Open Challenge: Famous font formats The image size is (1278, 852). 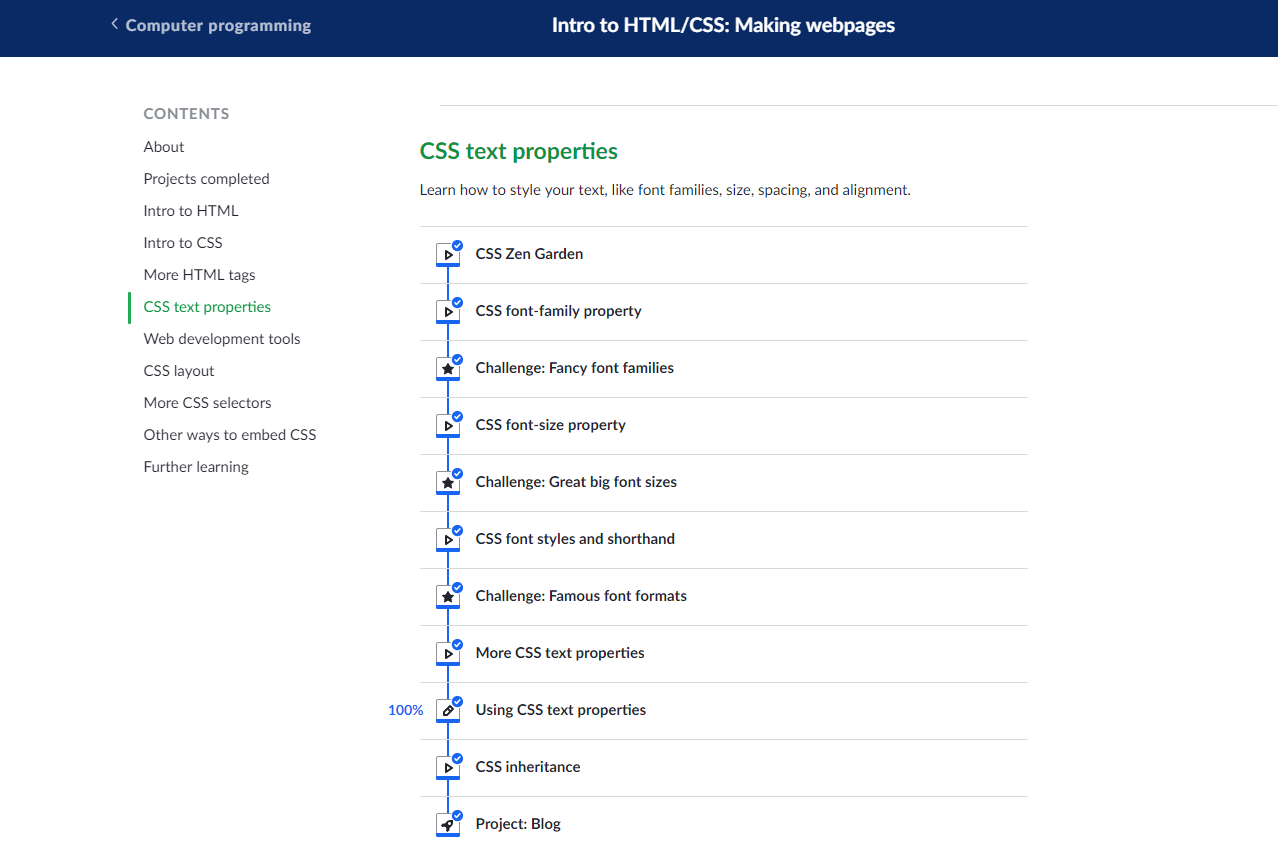[x=581, y=596]
